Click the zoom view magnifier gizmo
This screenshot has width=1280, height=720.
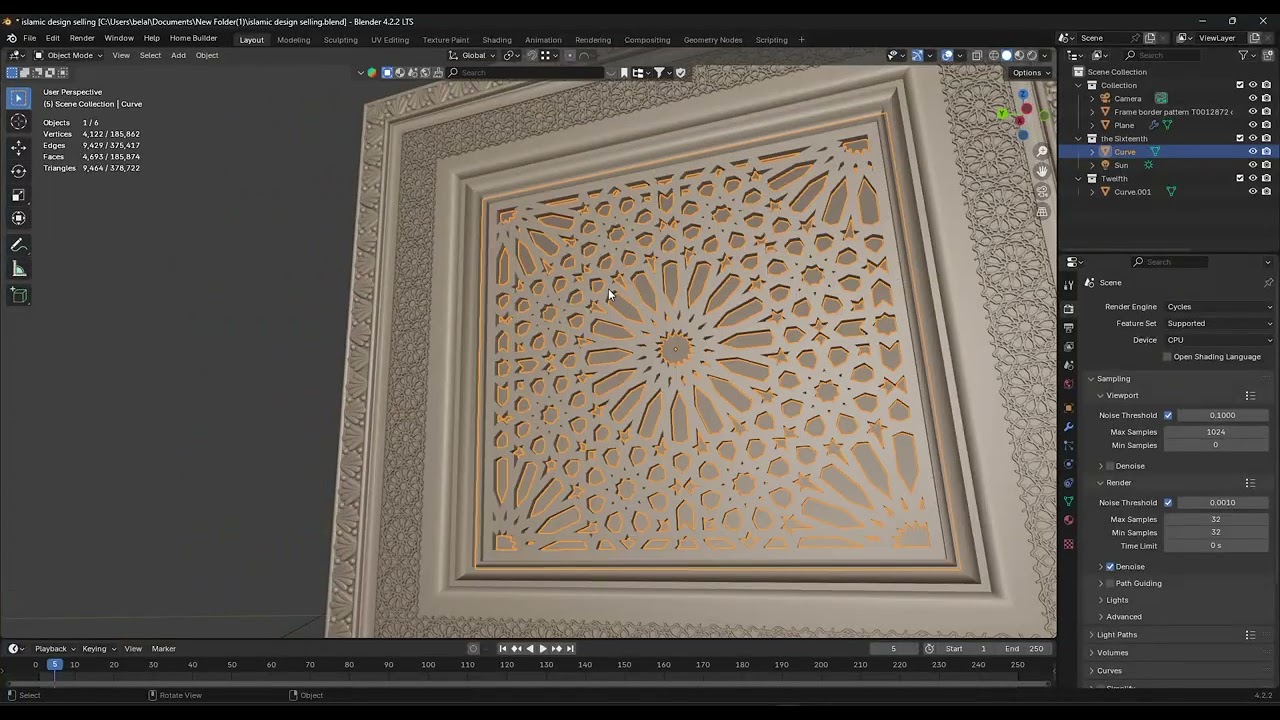point(1042,151)
